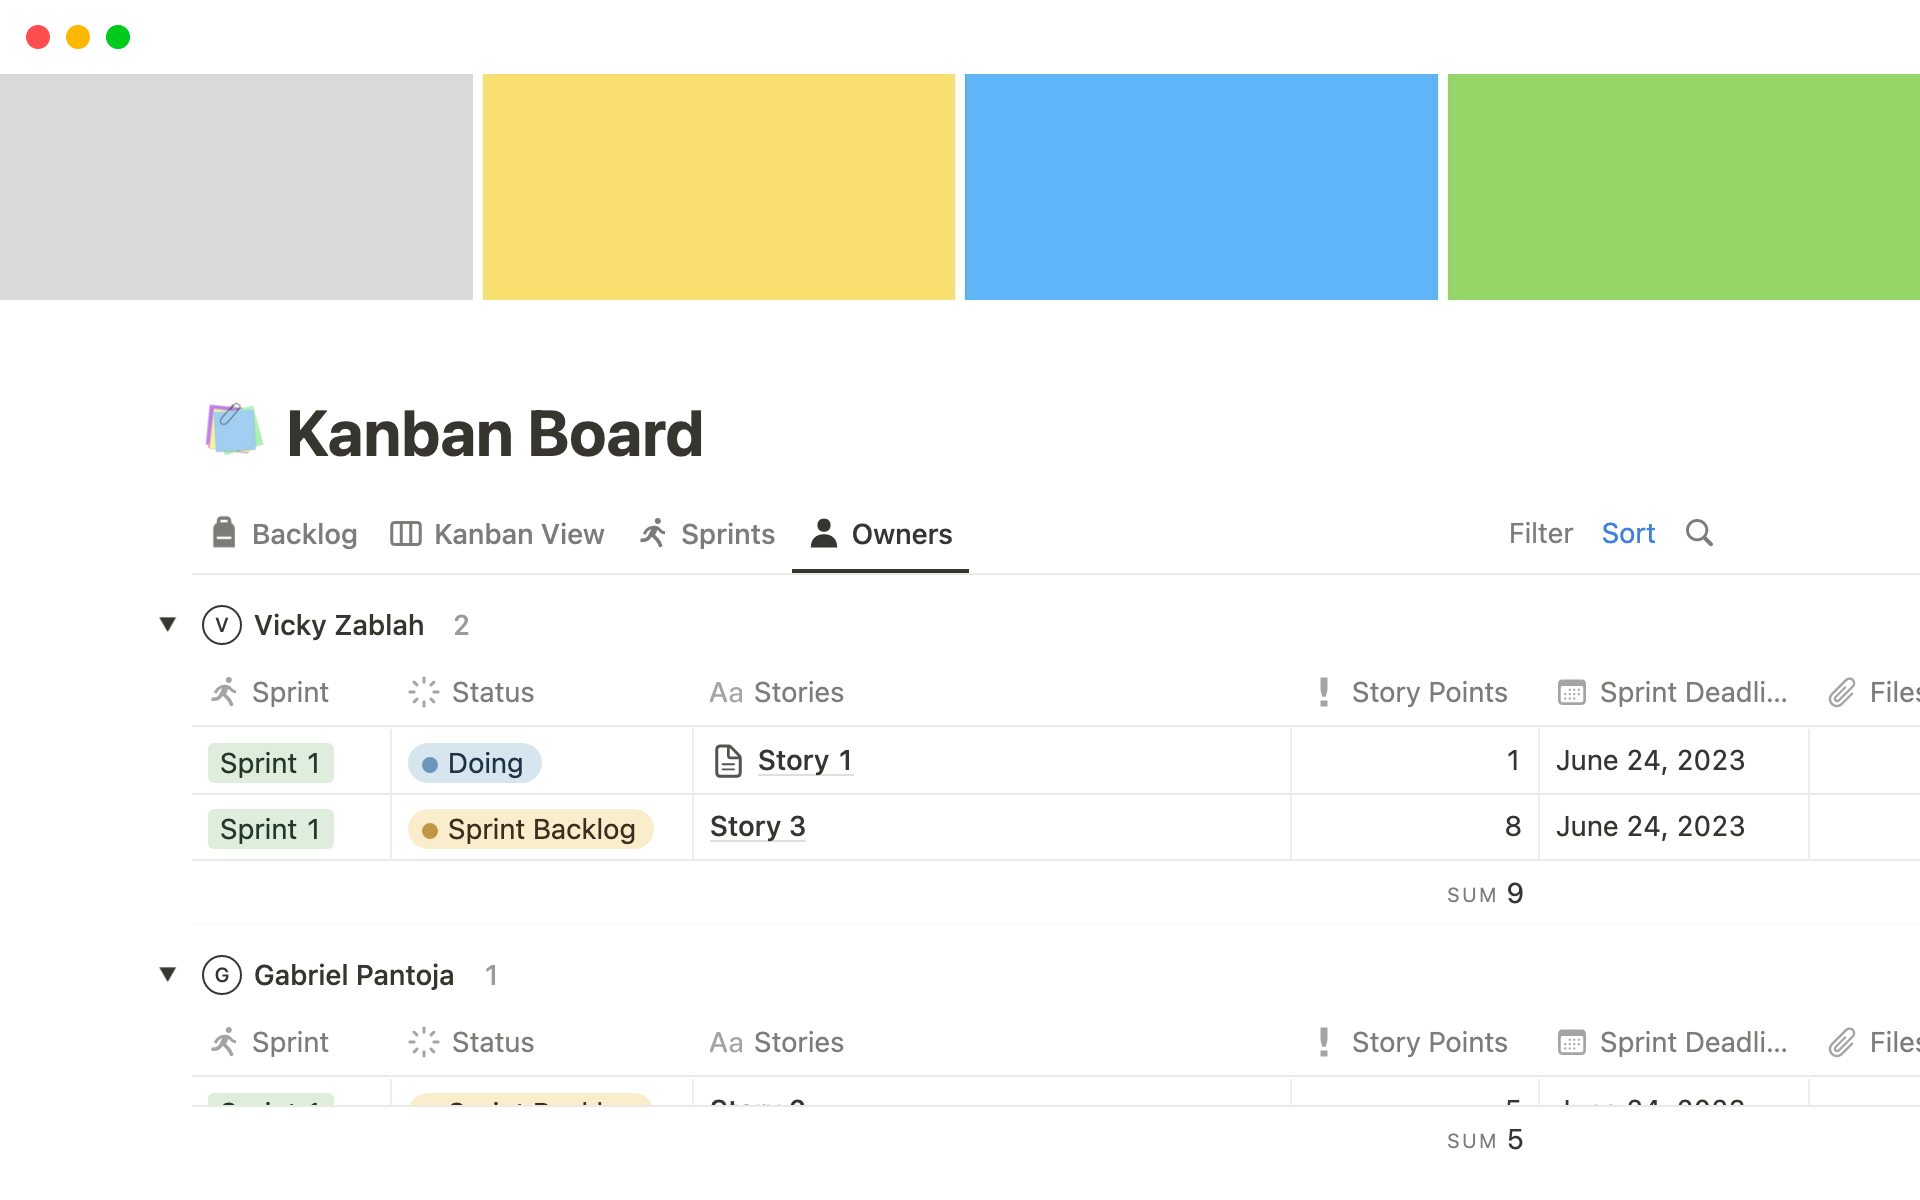Open the Sprint Backlog status for Story 3
Image resolution: width=1920 pixels, height=1200 pixels.
click(x=530, y=829)
